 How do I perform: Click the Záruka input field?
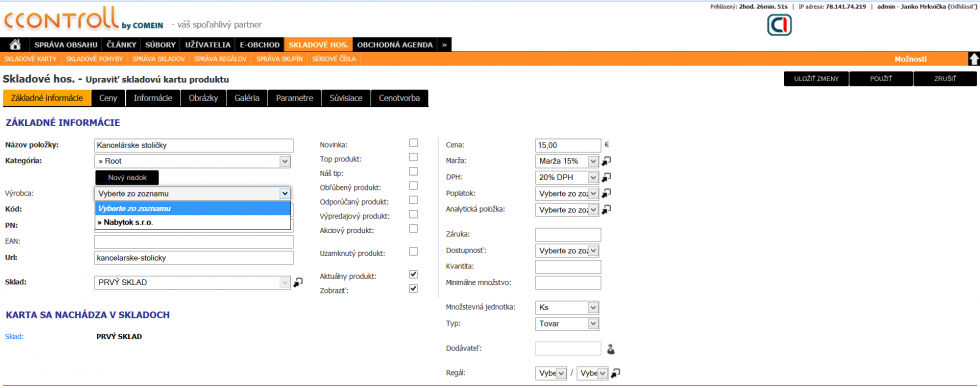[x=568, y=235]
